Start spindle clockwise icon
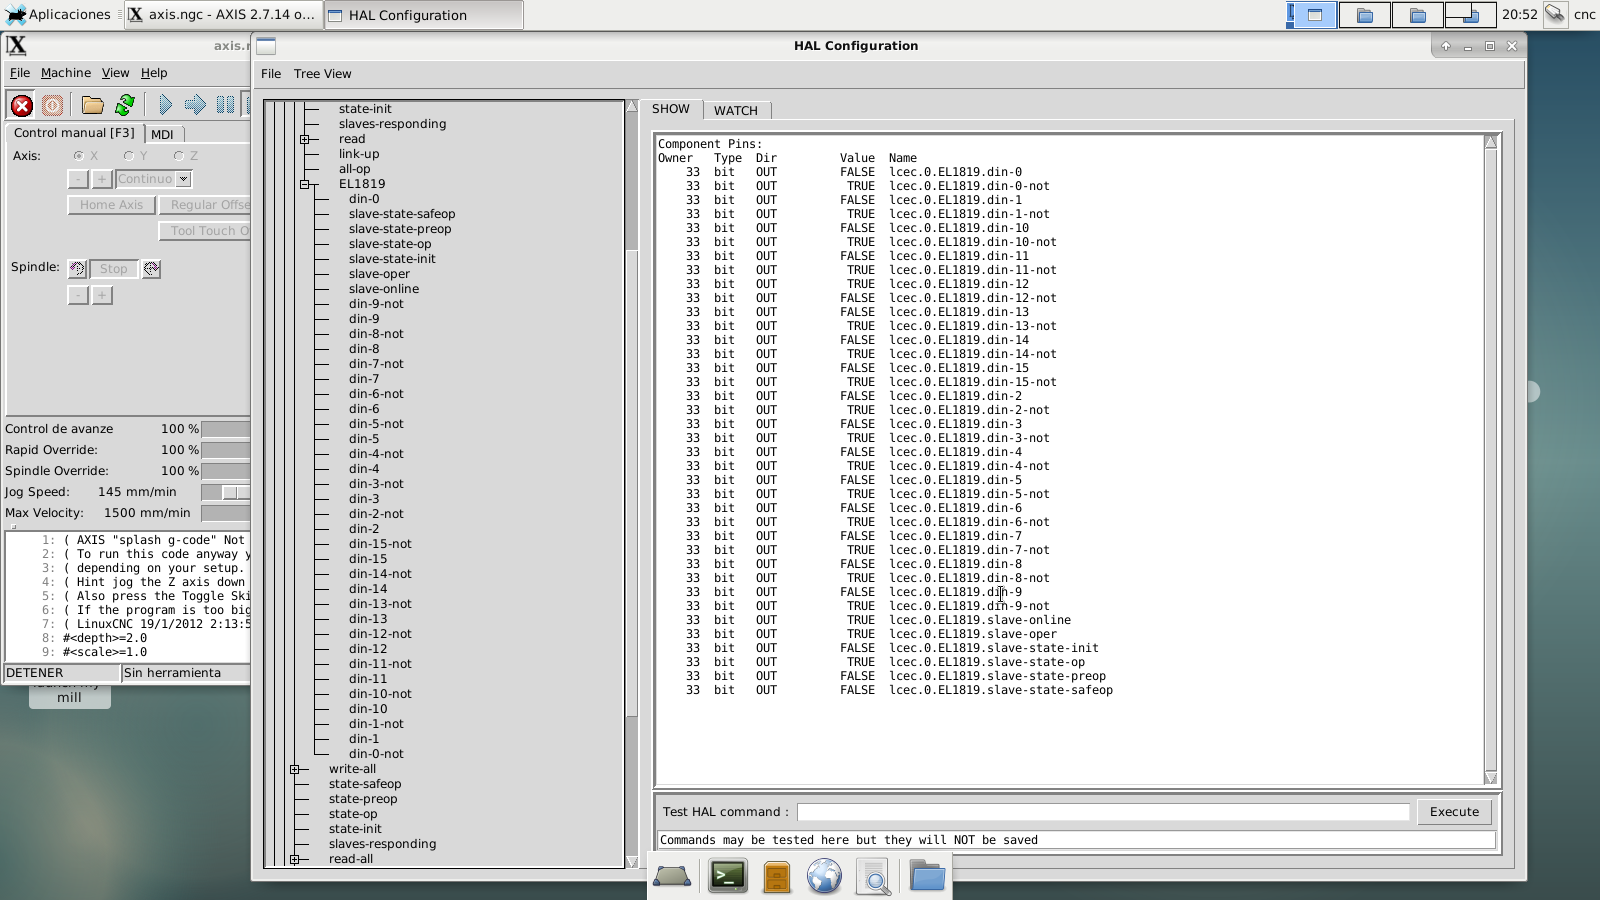1600x900 pixels. click(151, 269)
